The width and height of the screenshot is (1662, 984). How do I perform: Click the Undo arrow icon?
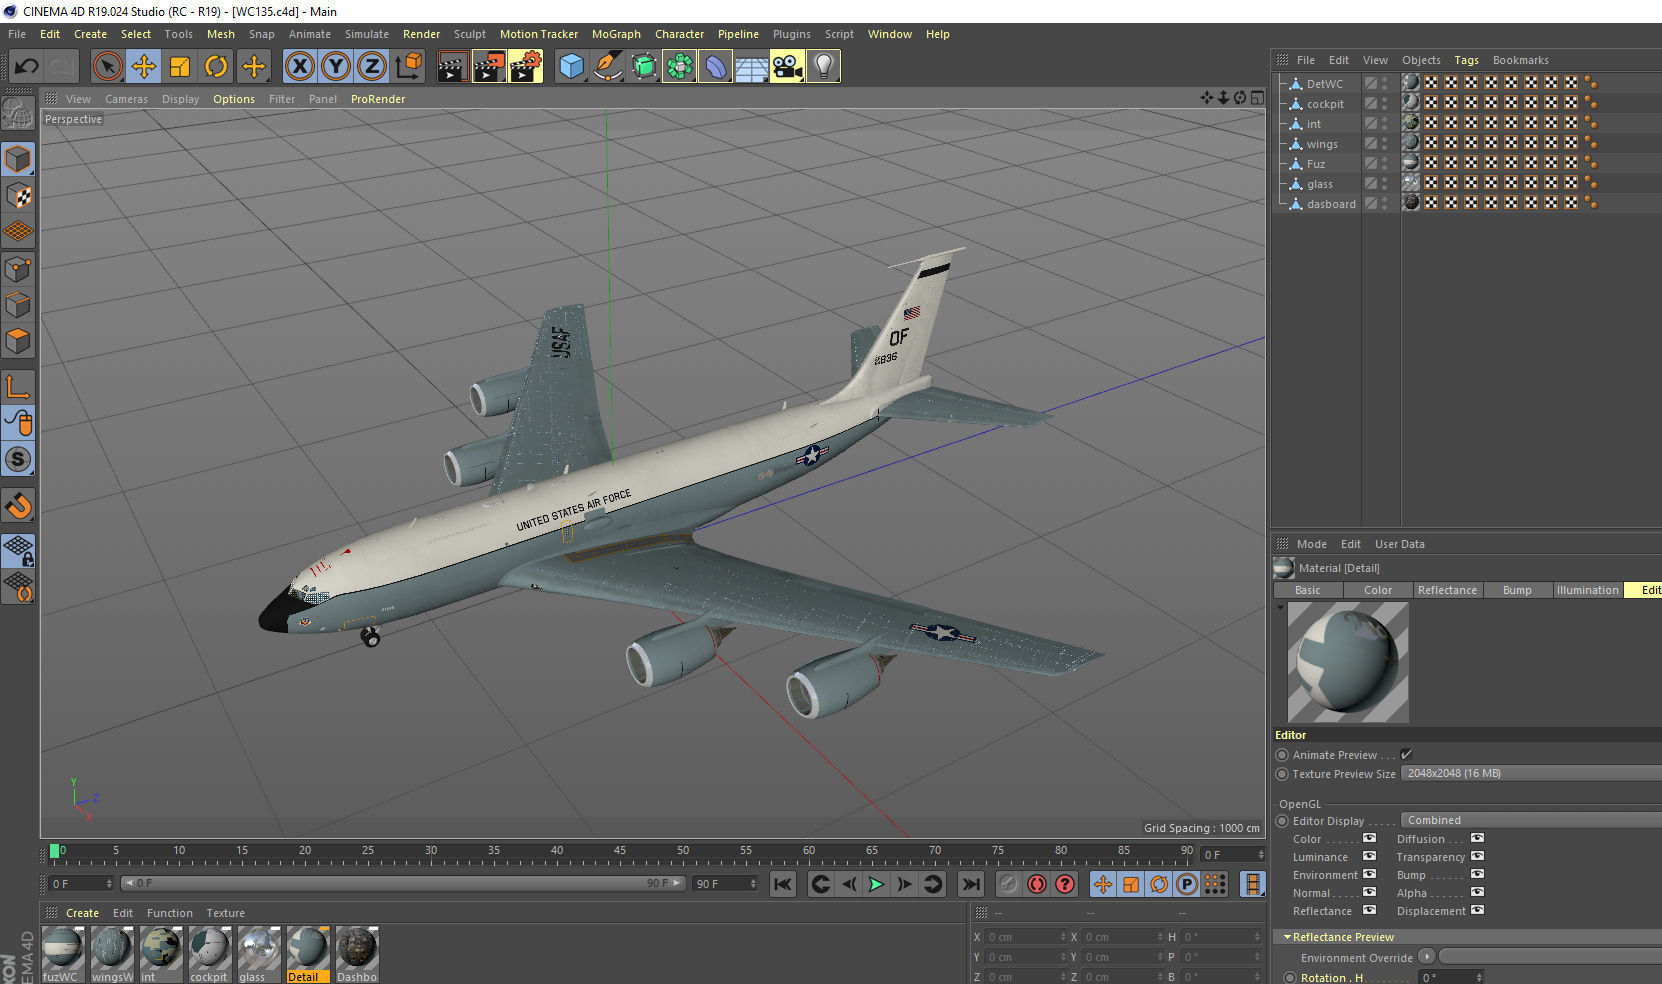tap(27, 67)
